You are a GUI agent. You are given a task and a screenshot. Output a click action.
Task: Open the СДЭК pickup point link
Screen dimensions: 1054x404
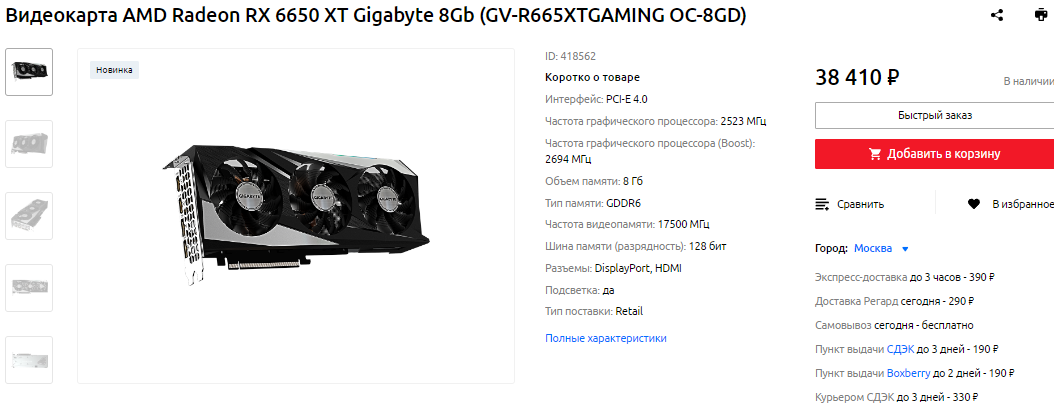[900, 349]
